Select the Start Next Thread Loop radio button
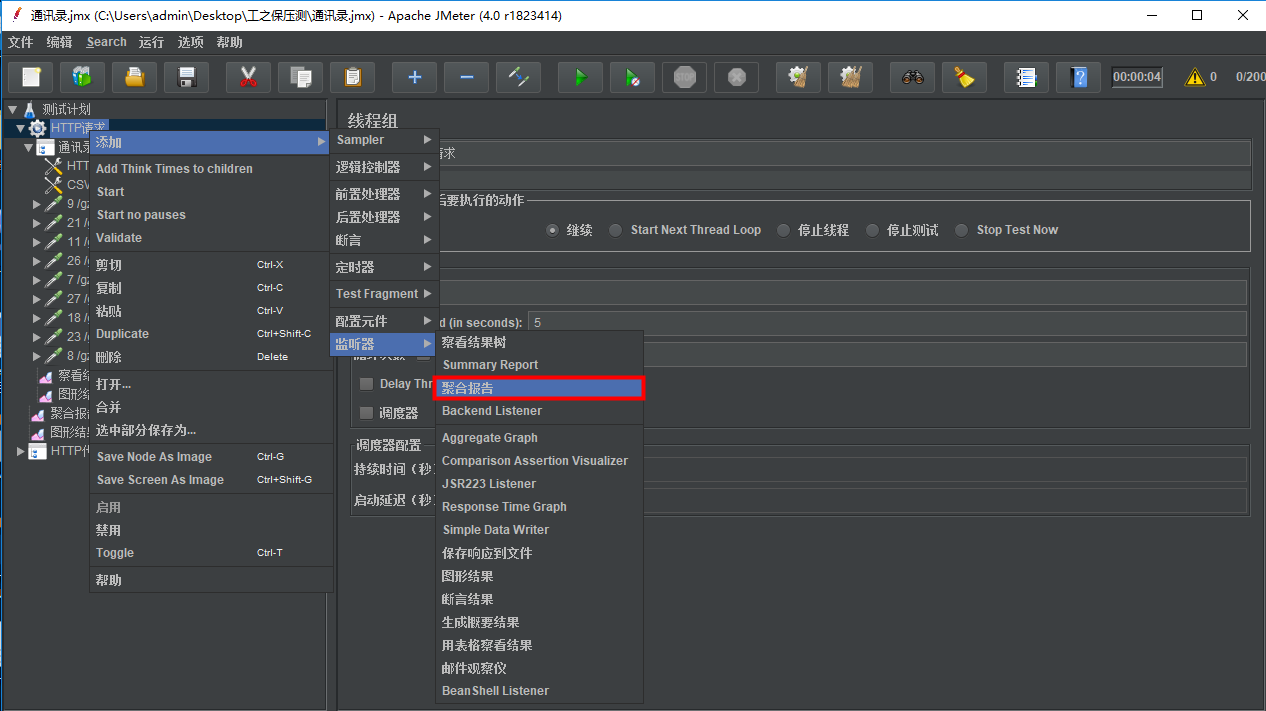Image resolution: width=1266 pixels, height=711 pixels. 616,230
